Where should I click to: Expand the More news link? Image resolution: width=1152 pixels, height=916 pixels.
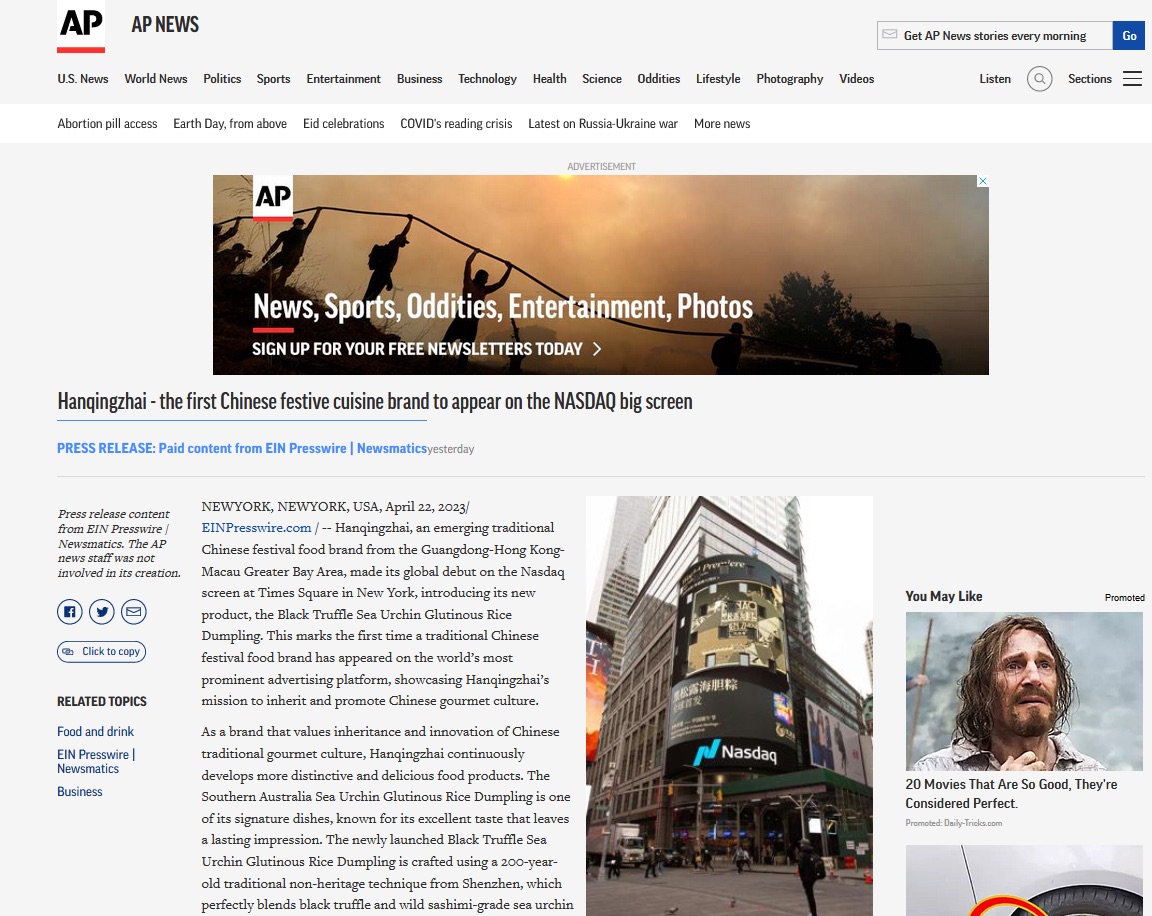point(721,124)
